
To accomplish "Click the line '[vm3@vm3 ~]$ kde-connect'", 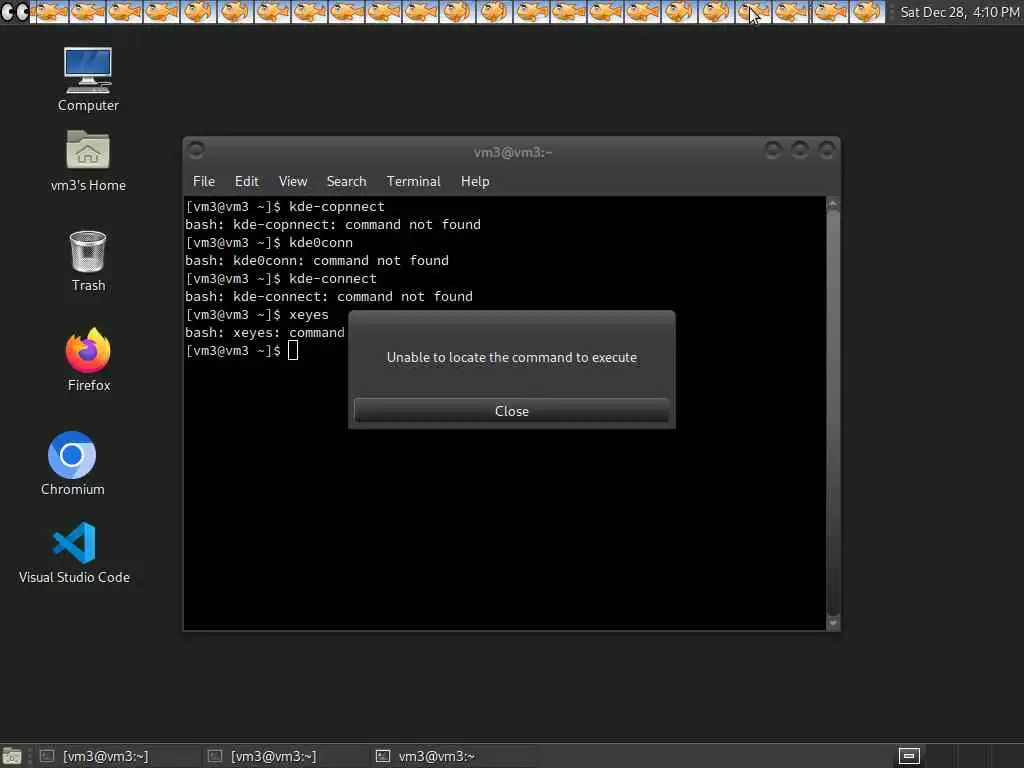I will click(x=281, y=278).
